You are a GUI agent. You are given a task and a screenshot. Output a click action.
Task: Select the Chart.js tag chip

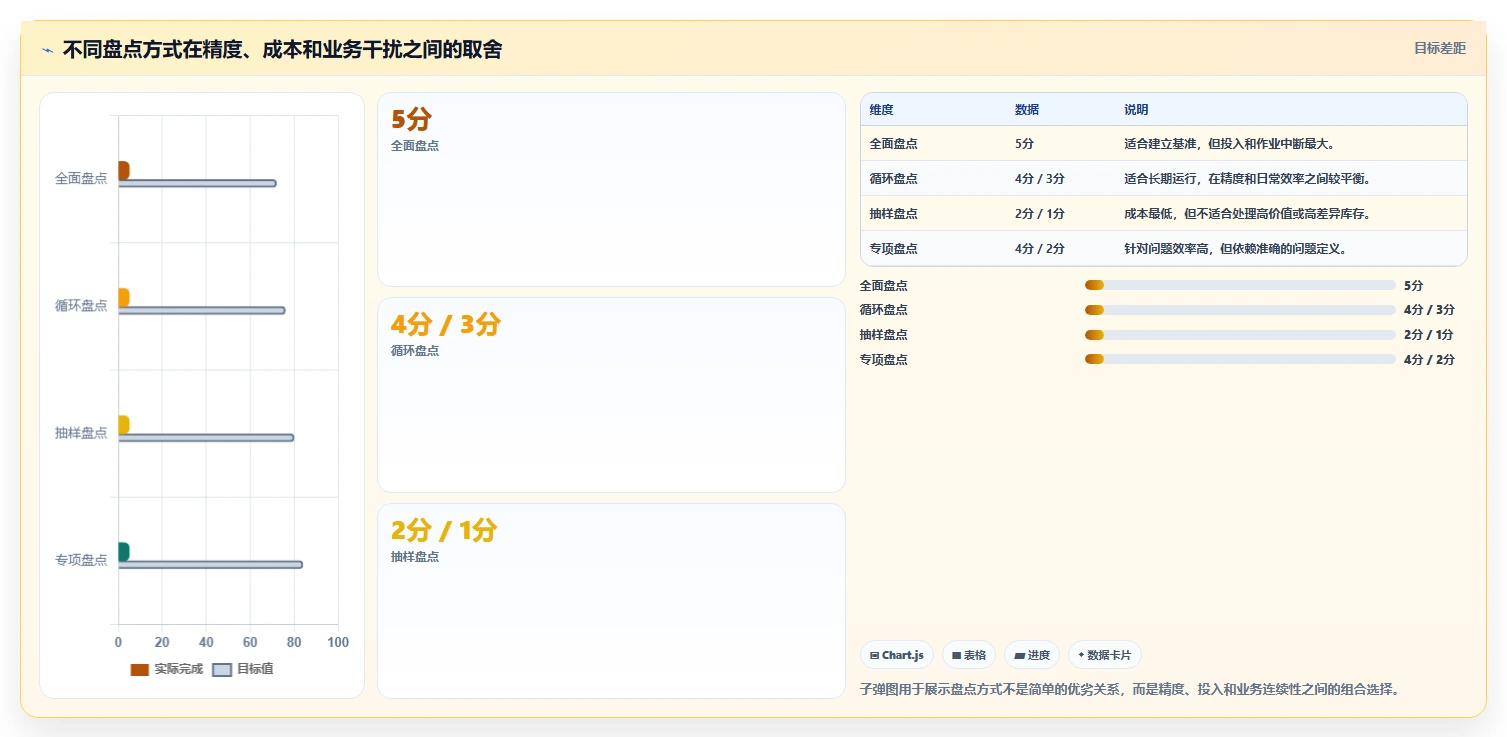pos(897,655)
